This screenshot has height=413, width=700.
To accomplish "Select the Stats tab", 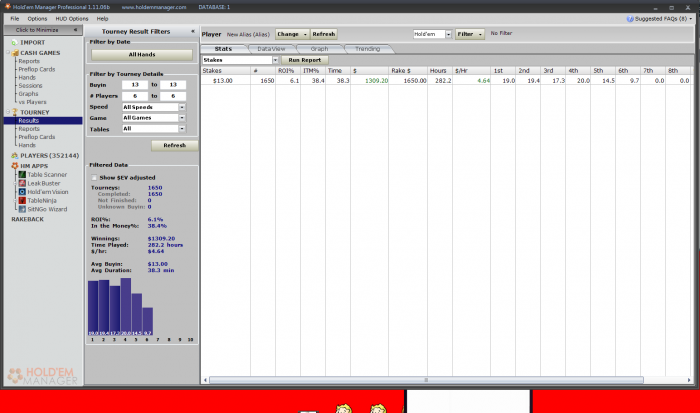I will tap(223, 49).
